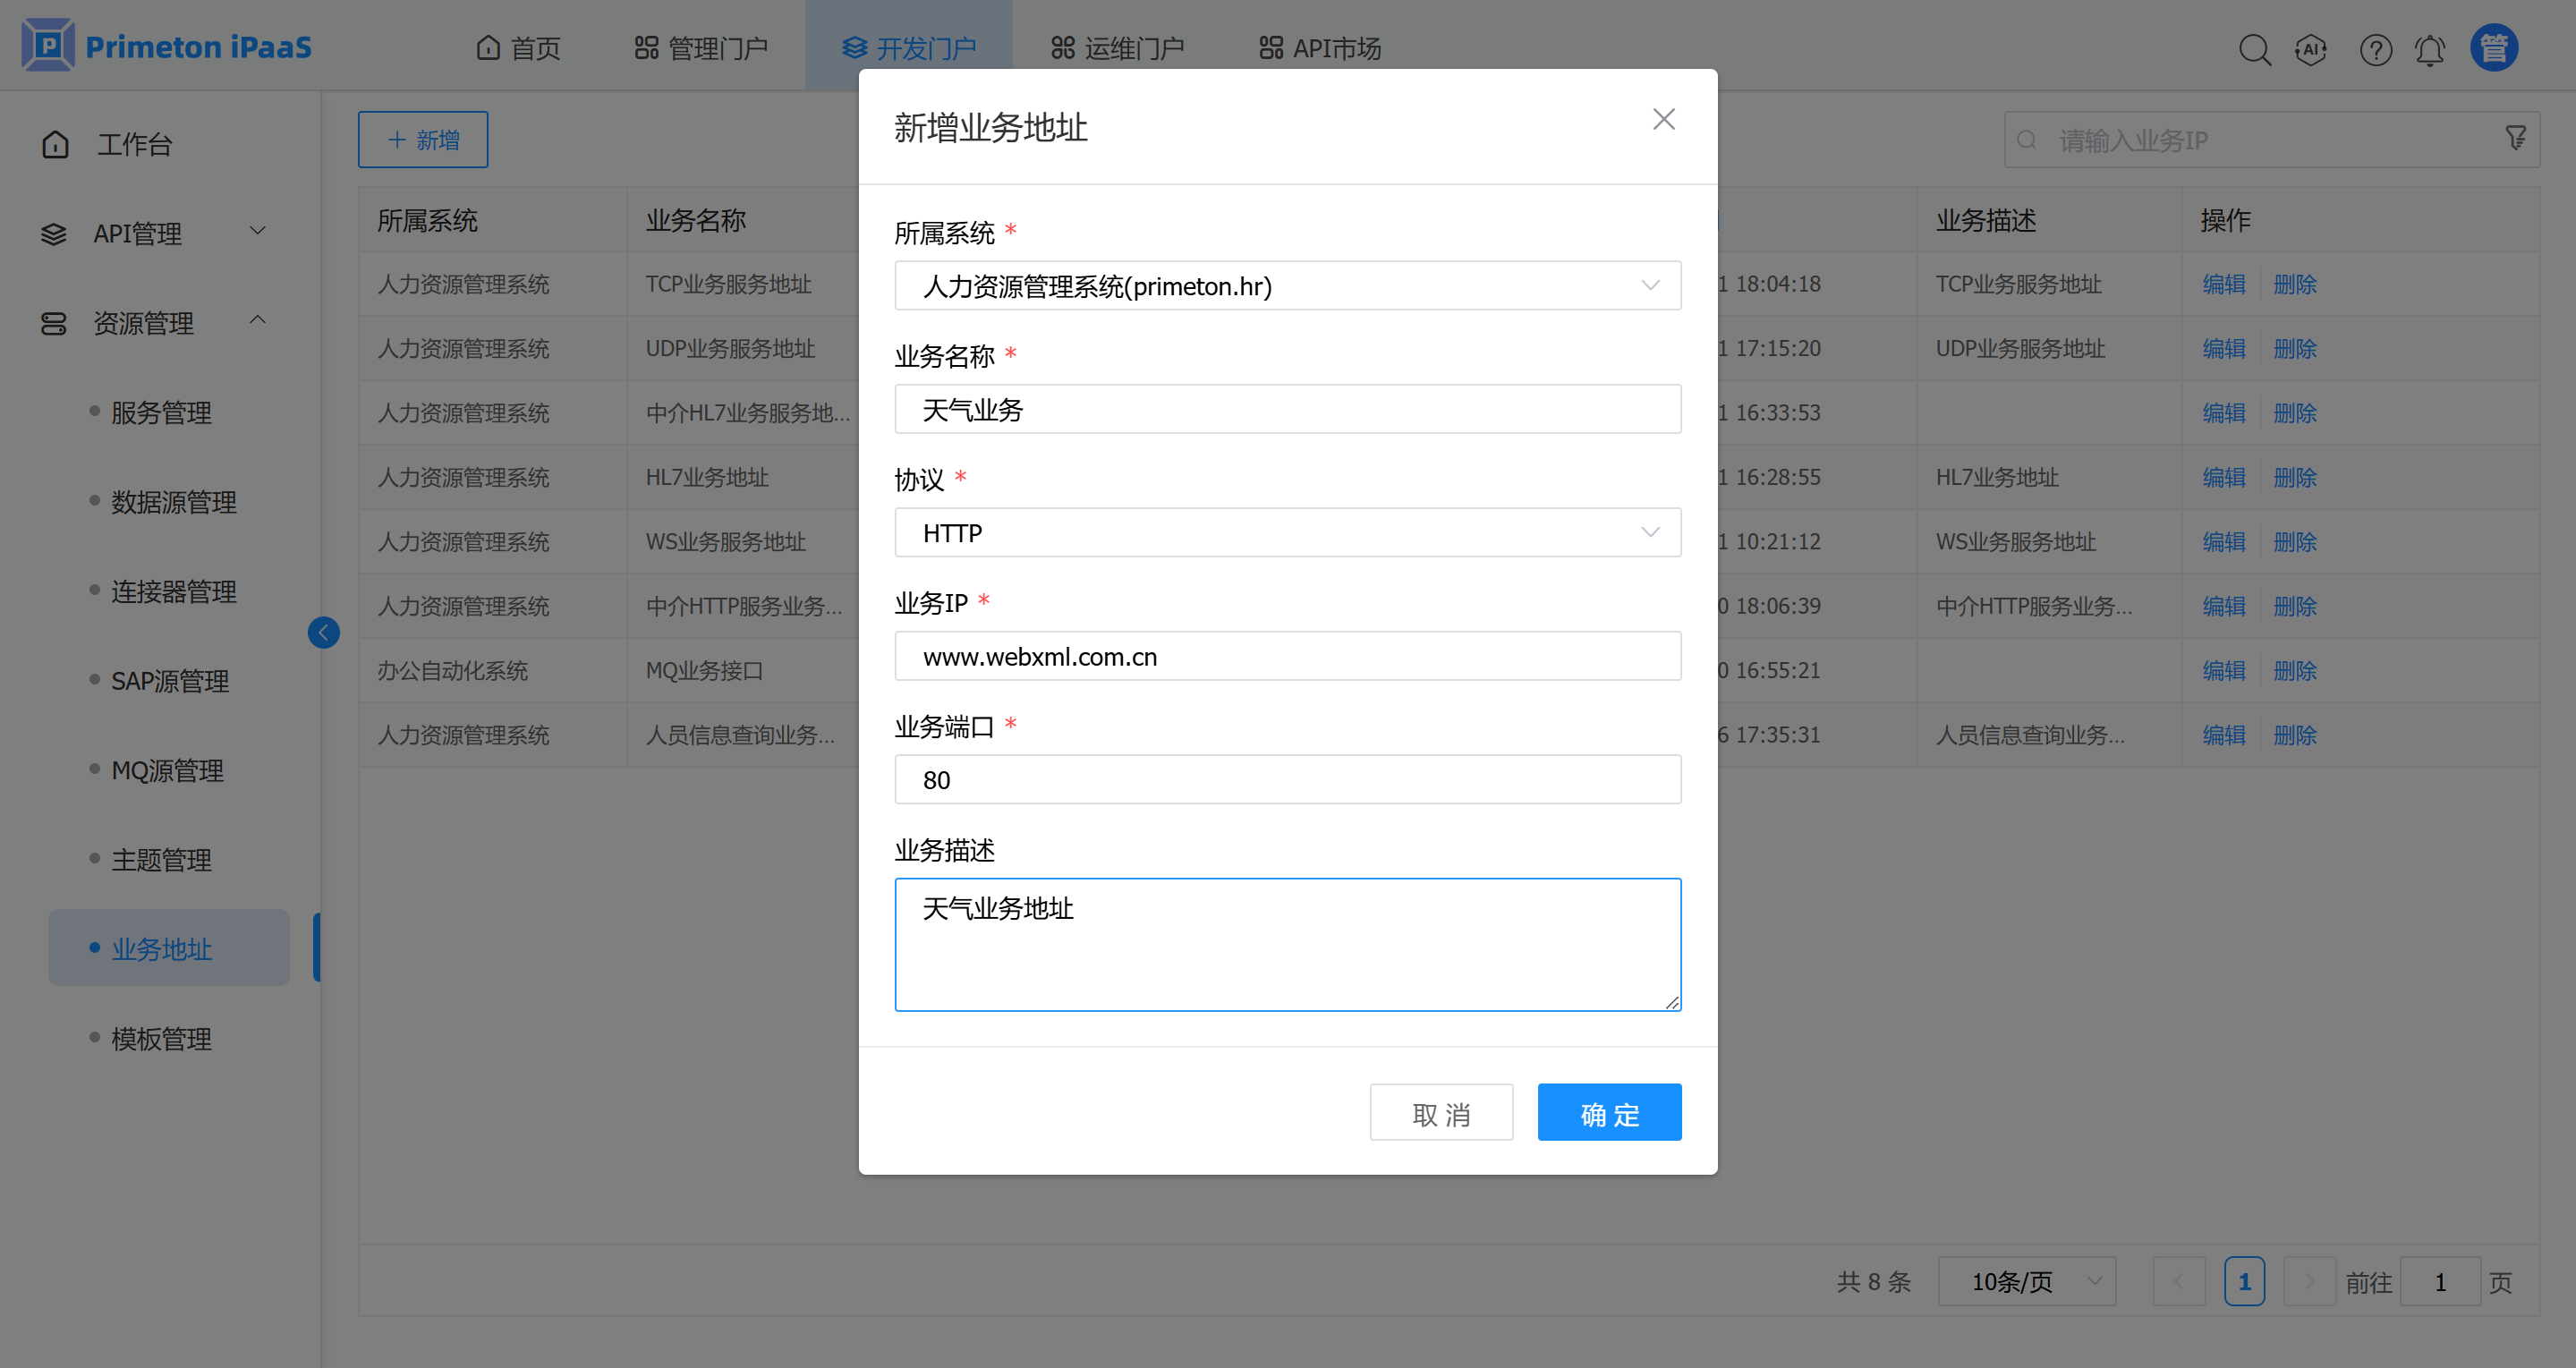Image resolution: width=2576 pixels, height=1368 pixels.
Task: Click the 确定 button
Action: coord(1609,1113)
